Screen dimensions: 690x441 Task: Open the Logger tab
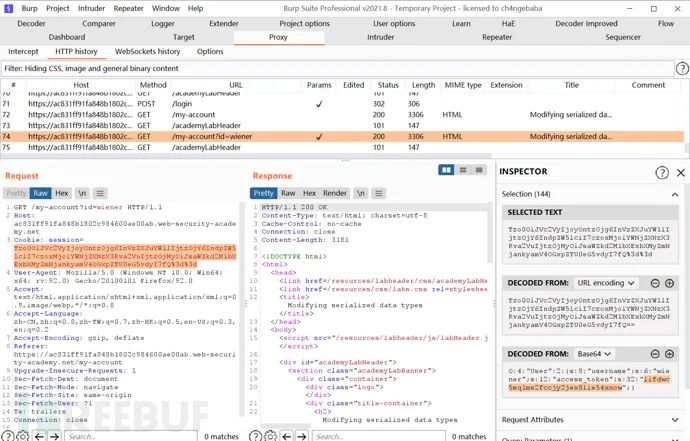(162, 24)
